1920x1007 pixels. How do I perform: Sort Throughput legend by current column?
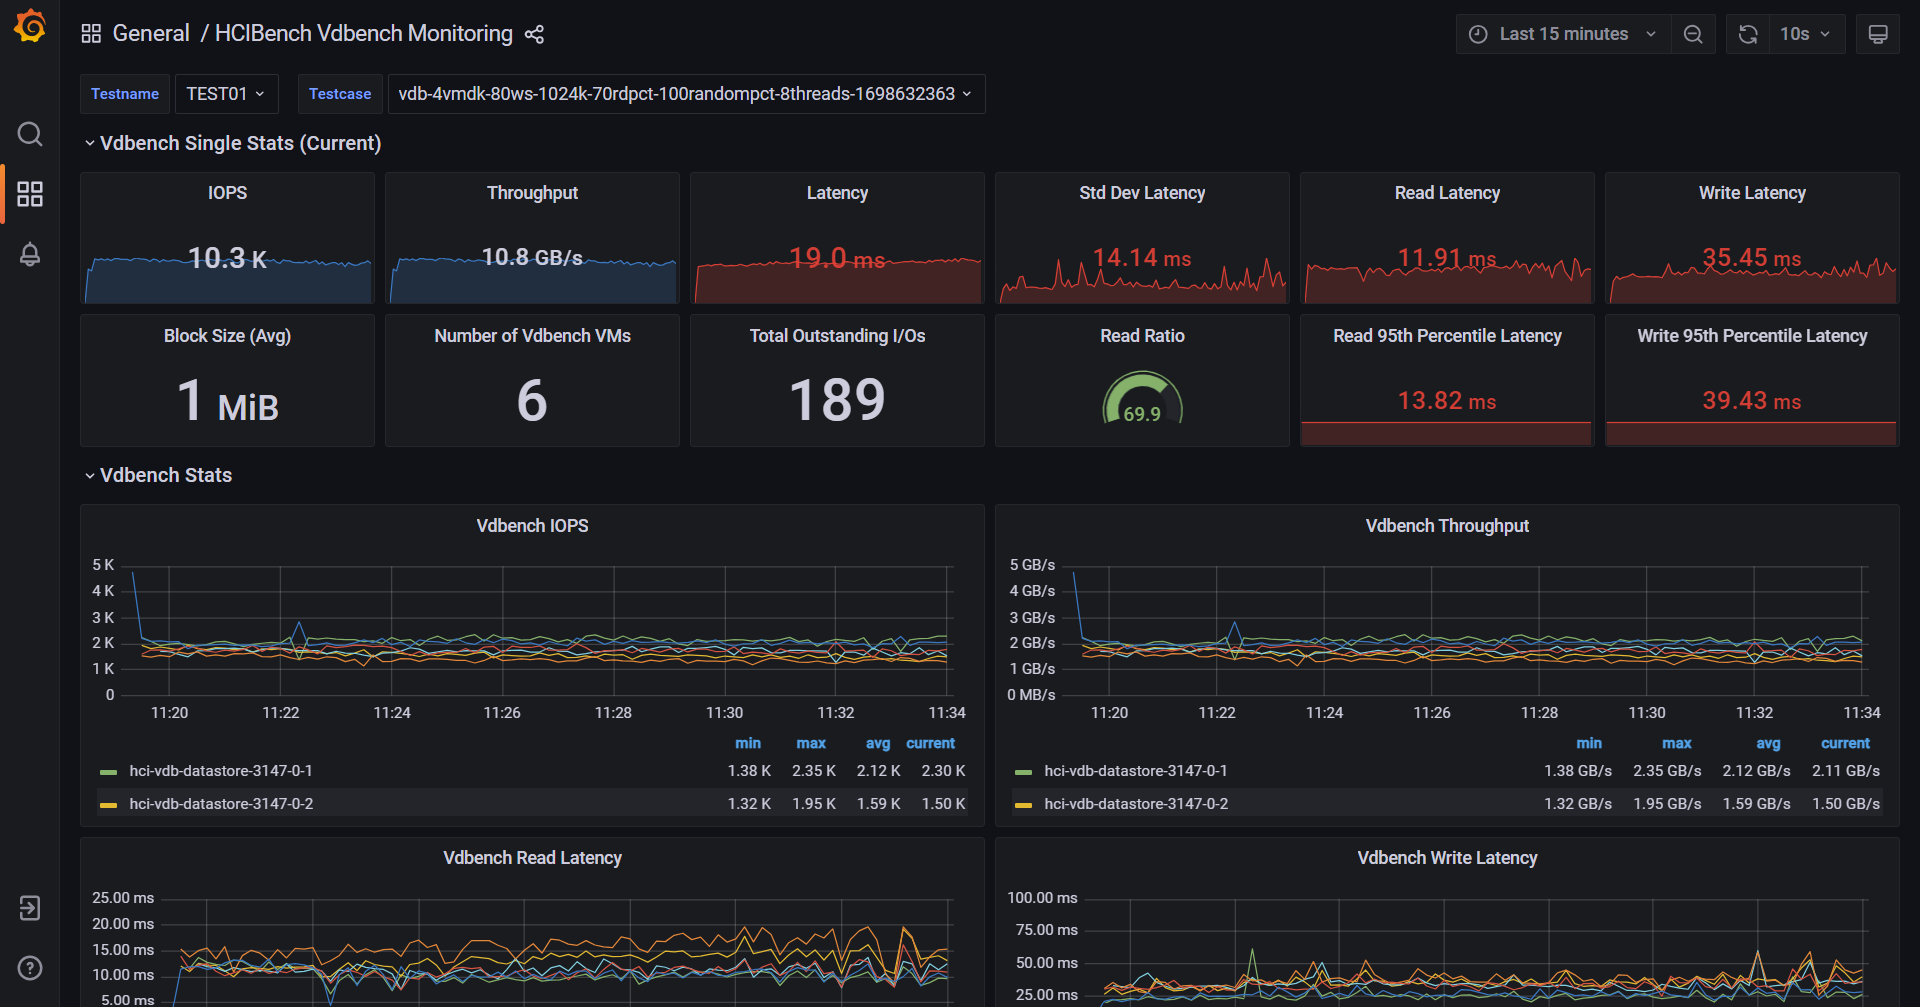[1845, 743]
